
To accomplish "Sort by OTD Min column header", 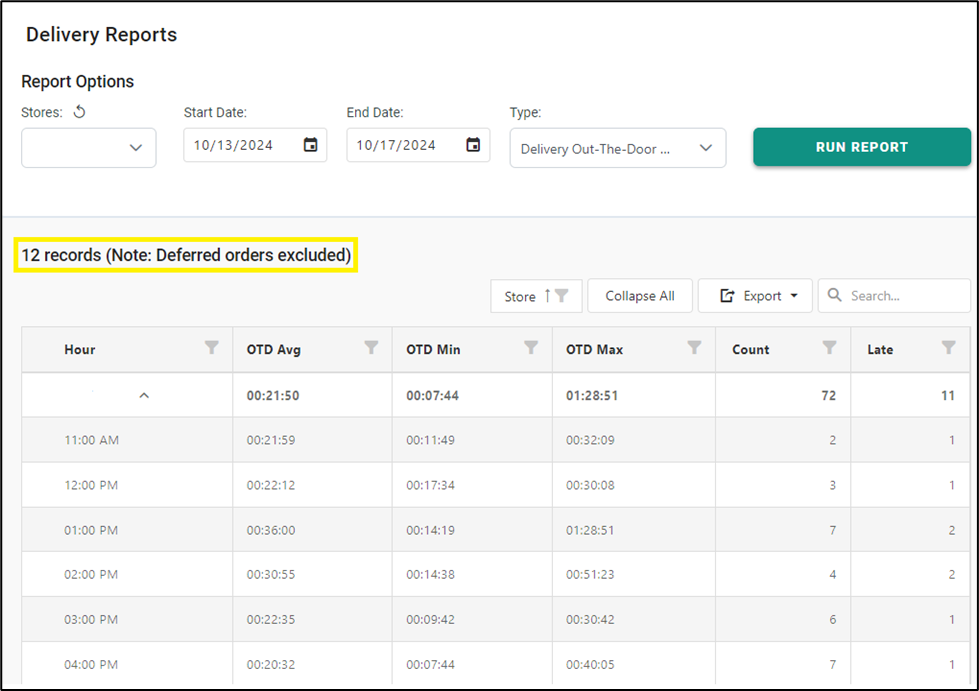I will pyautogui.click(x=433, y=350).
